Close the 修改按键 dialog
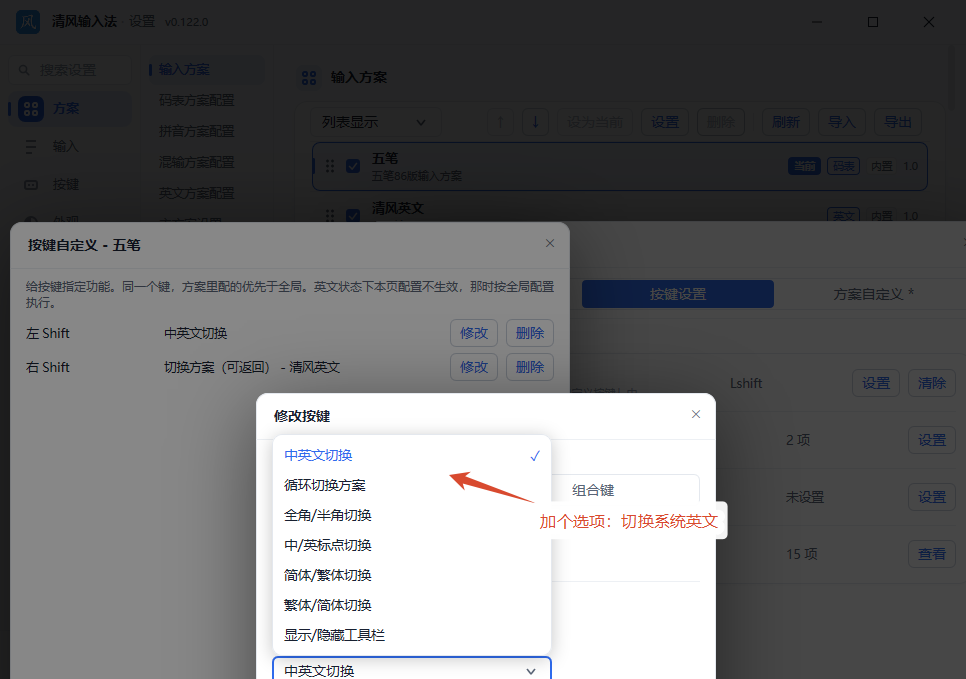966x679 pixels. click(x=696, y=414)
